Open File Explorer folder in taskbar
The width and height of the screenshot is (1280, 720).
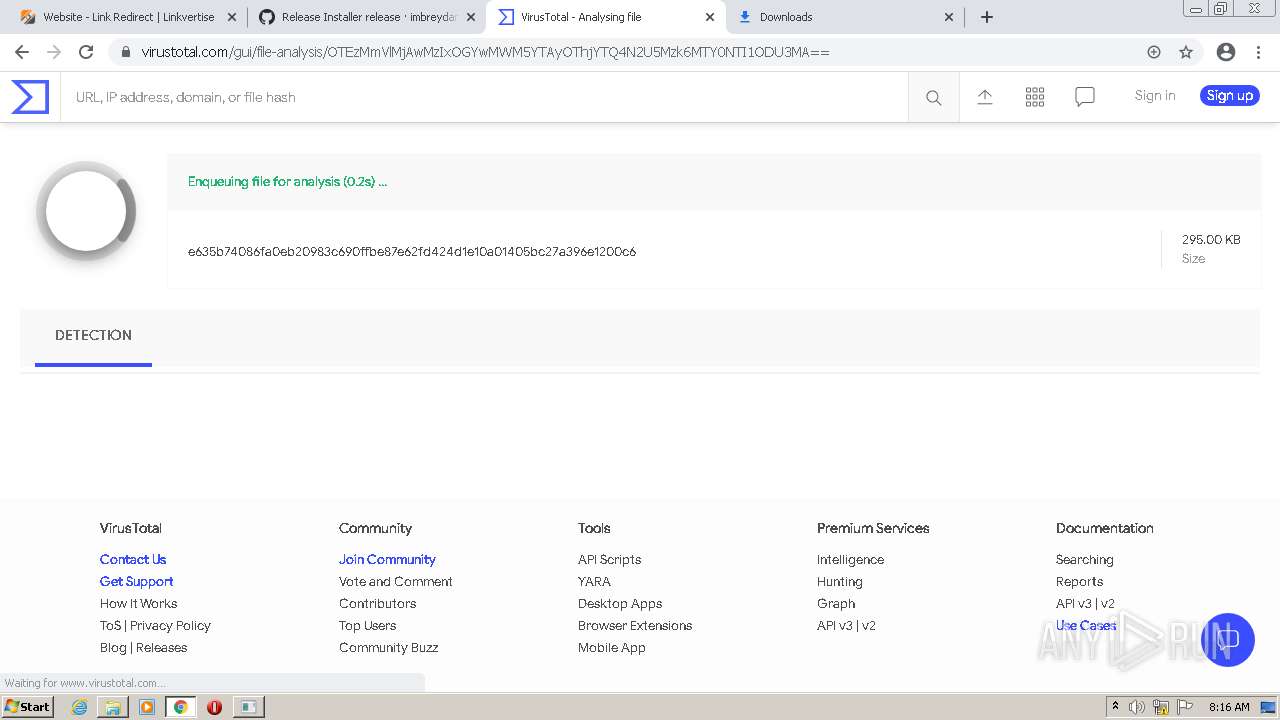click(x=113, y=707)
